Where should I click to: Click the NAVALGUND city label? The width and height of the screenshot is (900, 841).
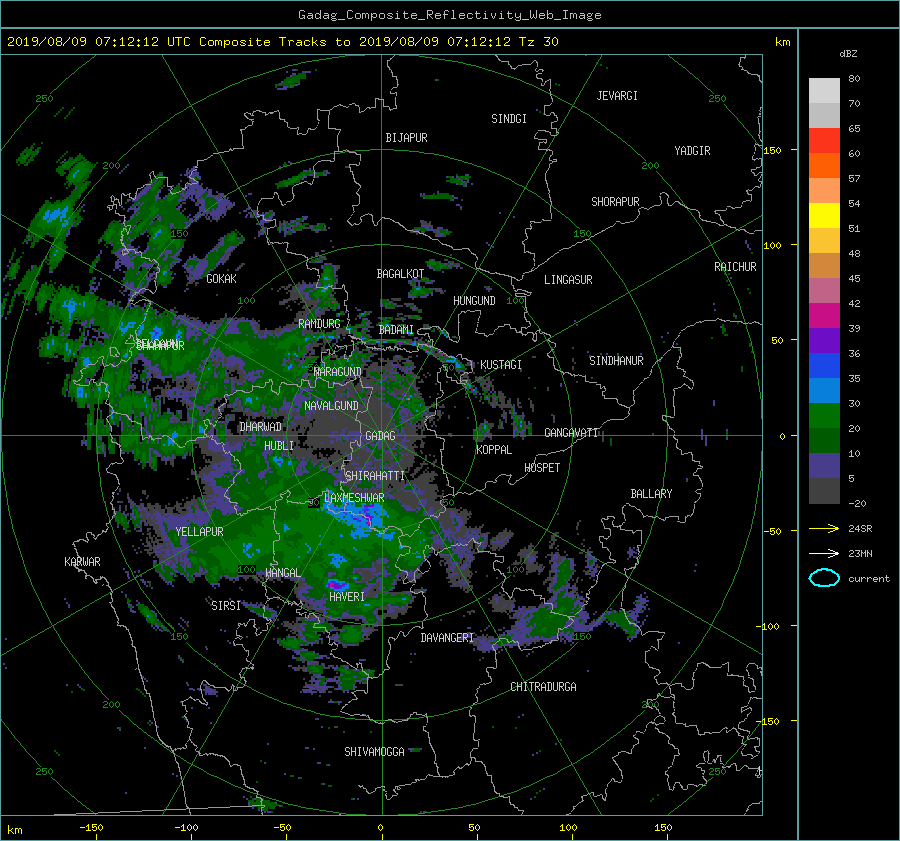point(331,406)
